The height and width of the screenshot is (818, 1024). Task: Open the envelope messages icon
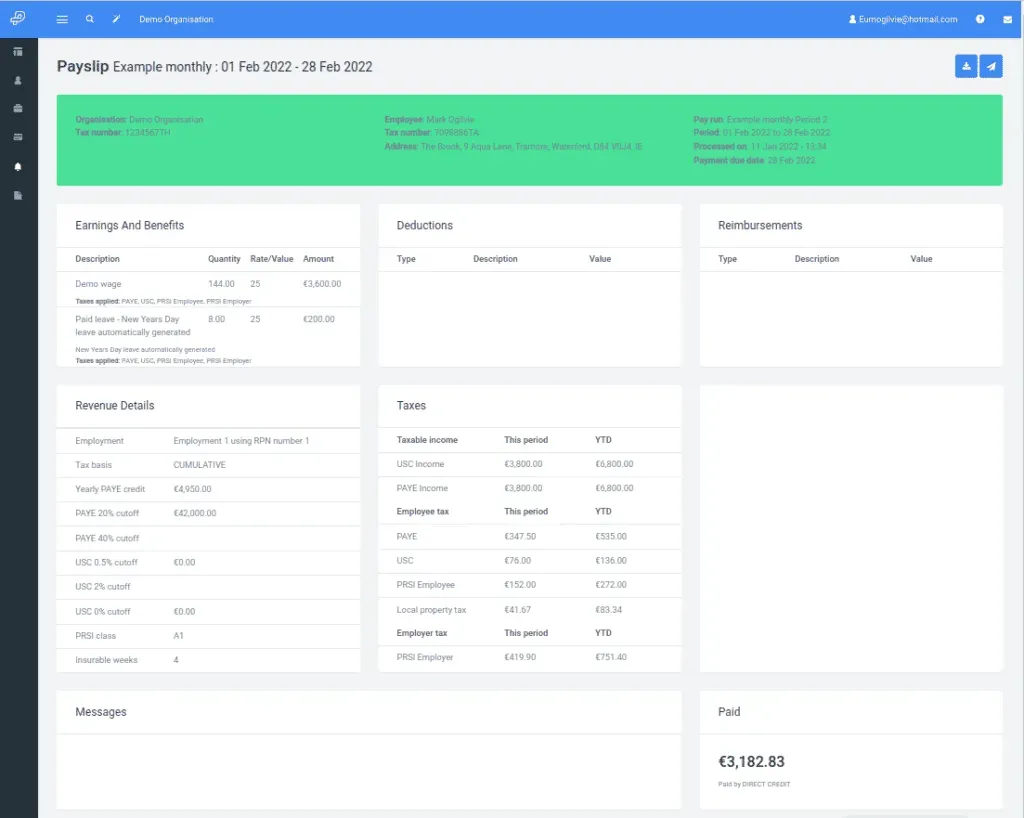pyautogui.click(x=1007, y=19)
